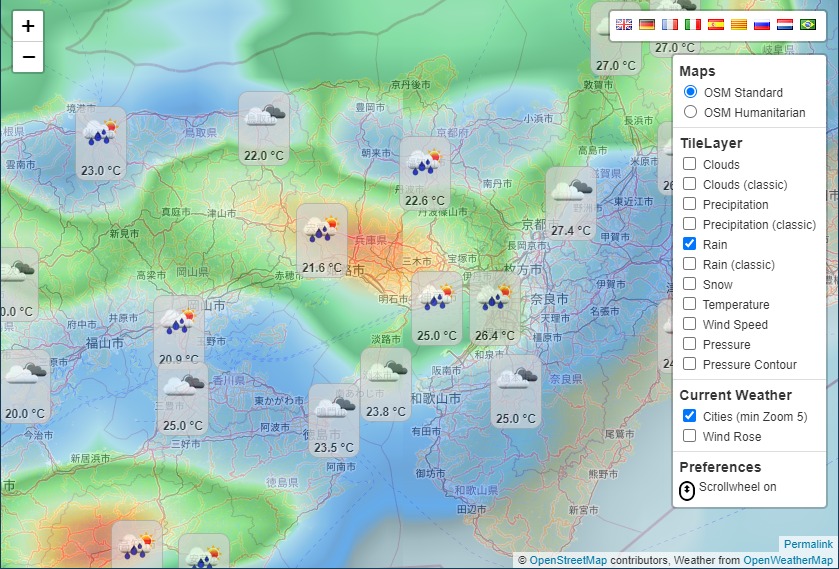
Task: Enable the Pressure layer checkbox
Action: pos(690,343)
